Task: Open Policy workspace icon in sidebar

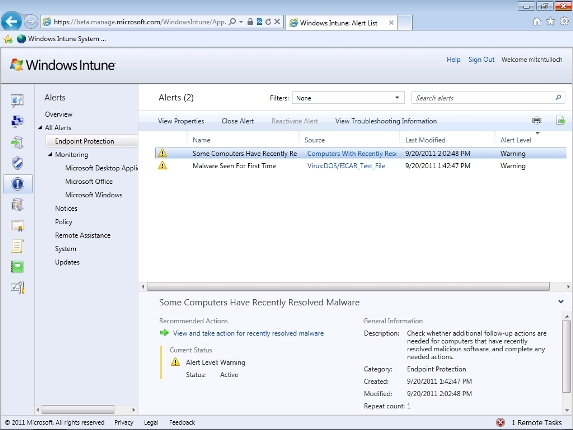Action: coord(17,246)
